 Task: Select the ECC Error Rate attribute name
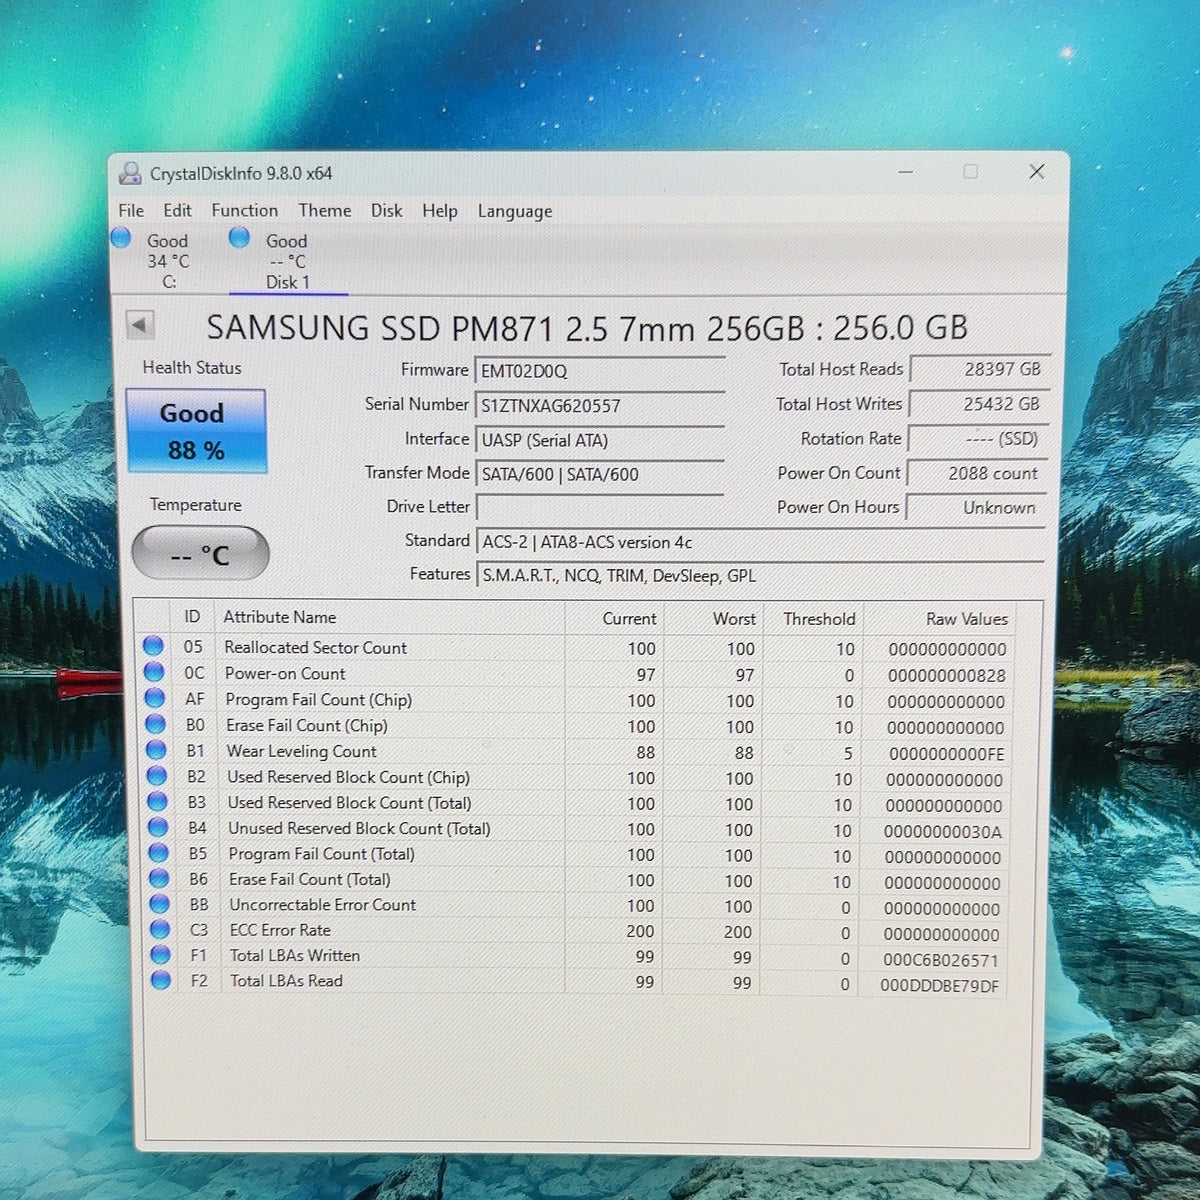coord(280,930)
